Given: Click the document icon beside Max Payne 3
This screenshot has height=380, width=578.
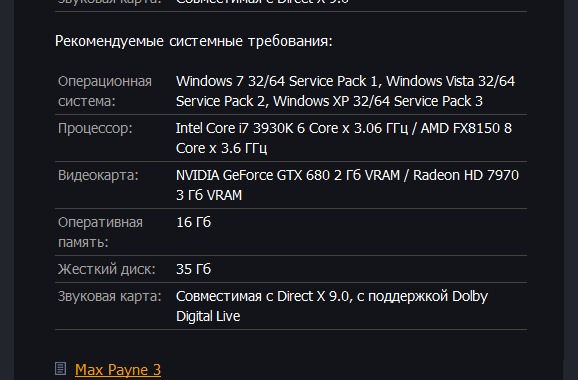Looking at the screenshot, I should pyautogui.click(x=60, y=369).
